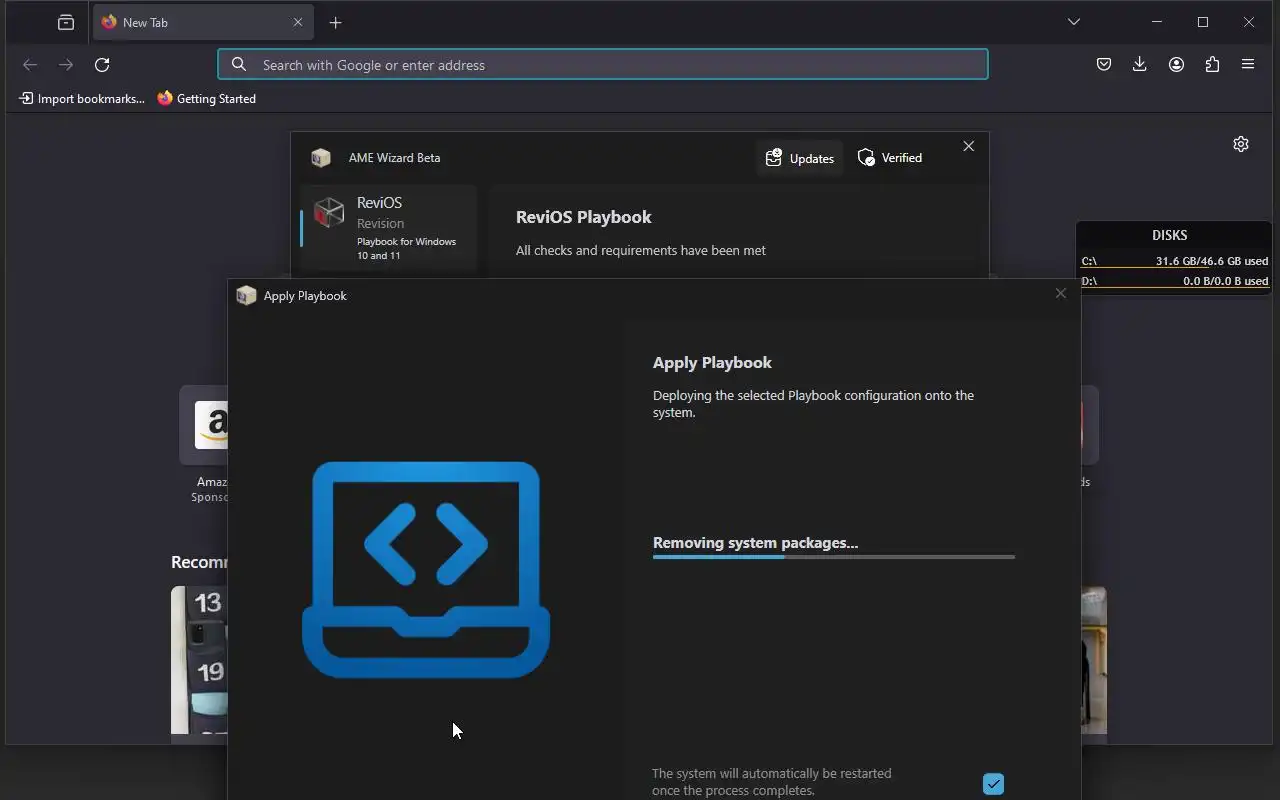Click 'All checks and requirements have been met'
The height and width of the screenshot is (800, 1280).
[x=641, y=250]
